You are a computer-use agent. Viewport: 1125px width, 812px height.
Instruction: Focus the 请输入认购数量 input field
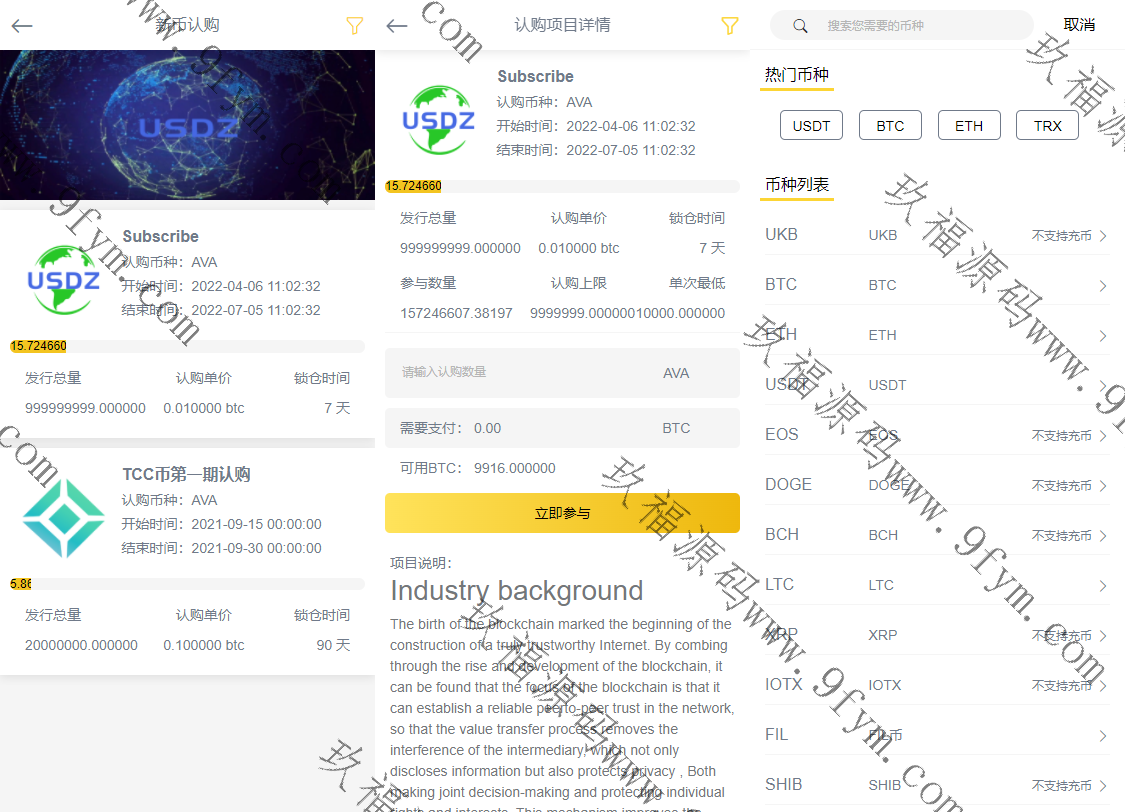tap(520, 373)
